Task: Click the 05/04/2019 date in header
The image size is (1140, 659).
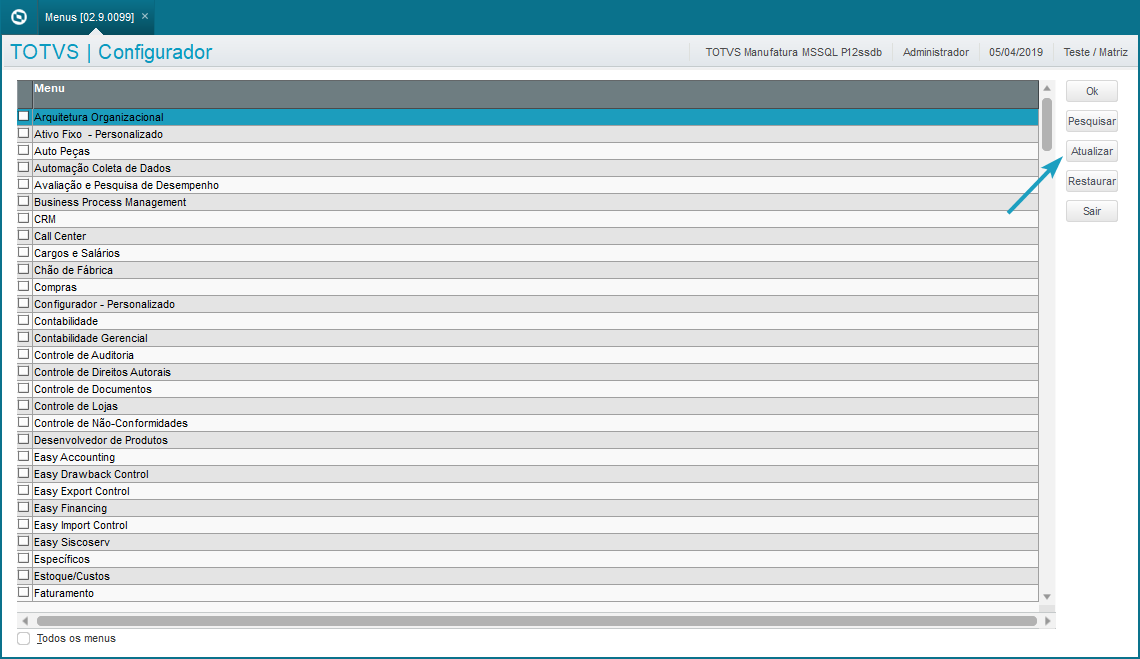Action: [x=1016, y=52]
